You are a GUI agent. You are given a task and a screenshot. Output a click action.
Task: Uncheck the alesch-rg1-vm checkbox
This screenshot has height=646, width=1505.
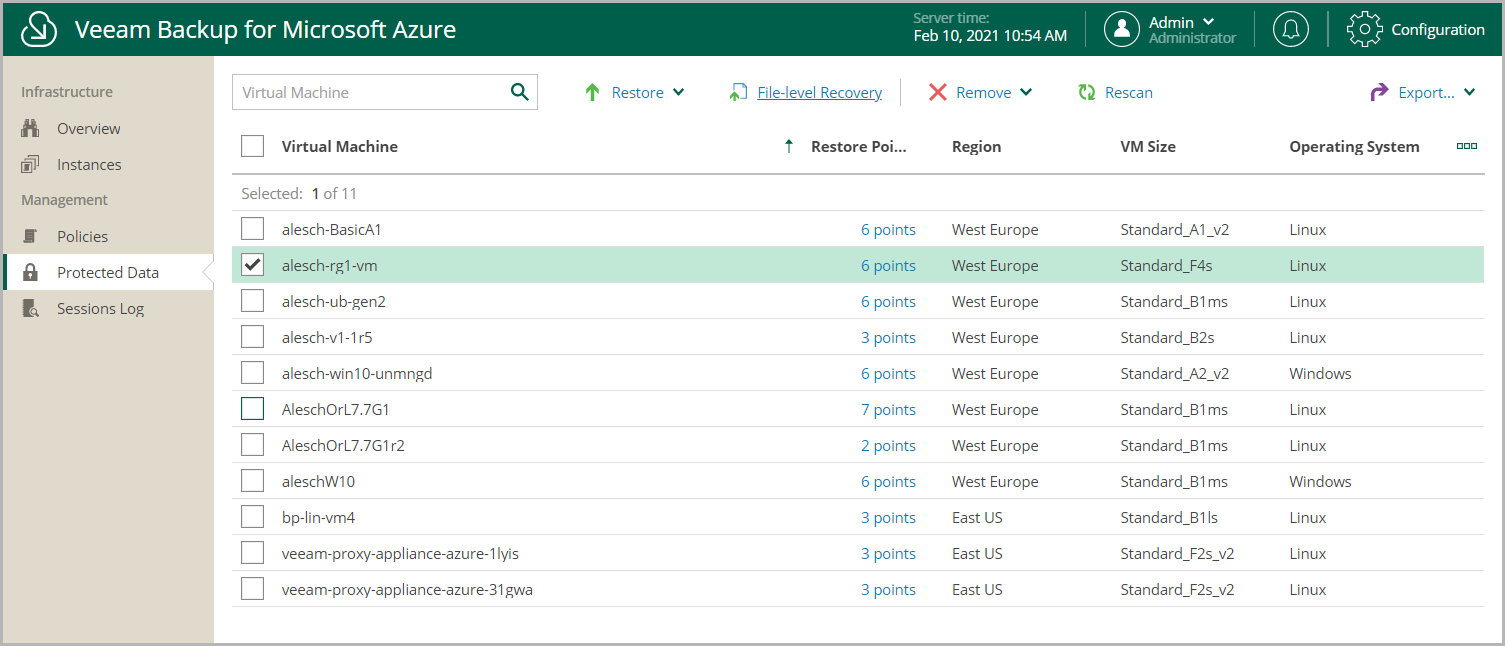click(x=253, y=265)
